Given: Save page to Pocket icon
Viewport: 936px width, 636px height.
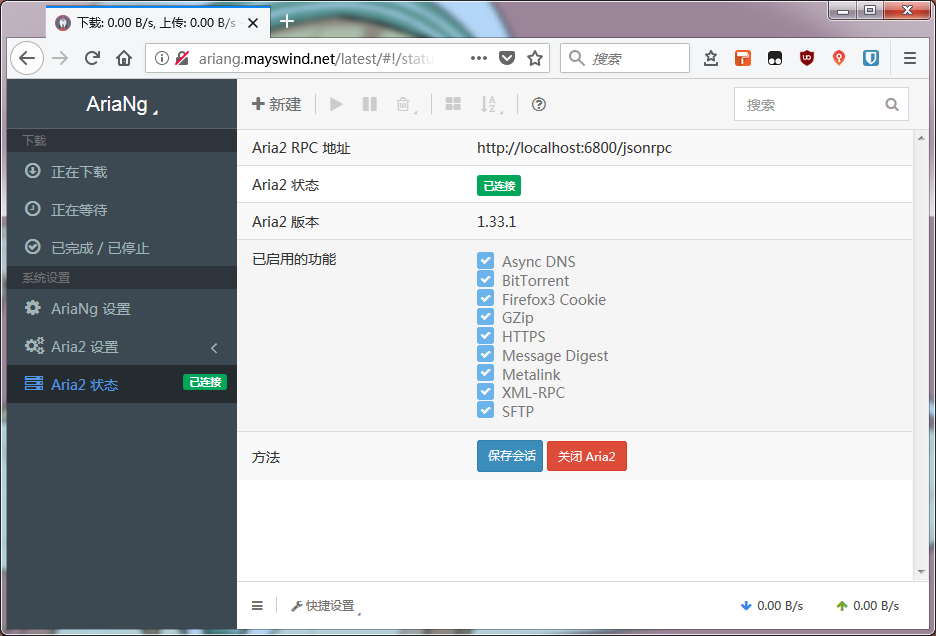Looking at the screenshot, I should tap(507, 58).
